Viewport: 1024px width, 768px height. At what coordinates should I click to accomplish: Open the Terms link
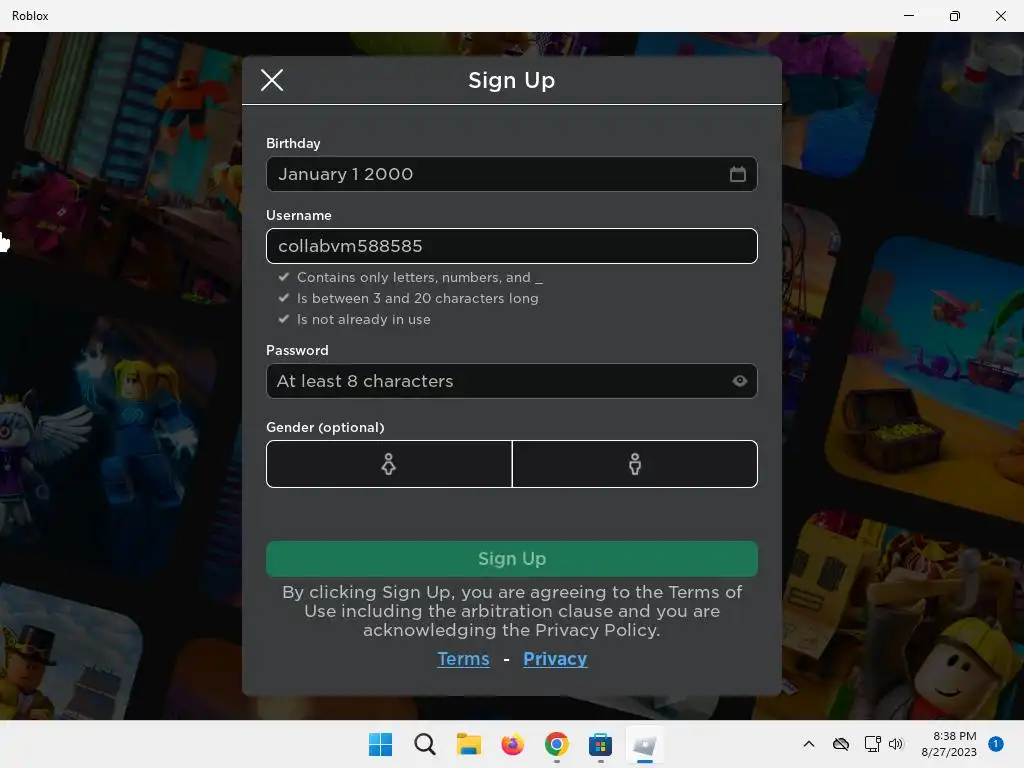click(463, 659)
